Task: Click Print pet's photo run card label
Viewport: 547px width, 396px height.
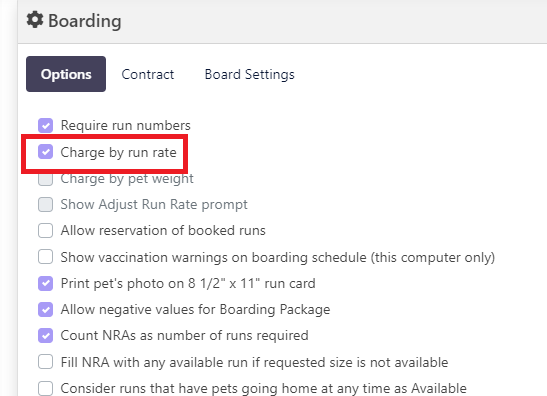Action: [x=188, y=283]
